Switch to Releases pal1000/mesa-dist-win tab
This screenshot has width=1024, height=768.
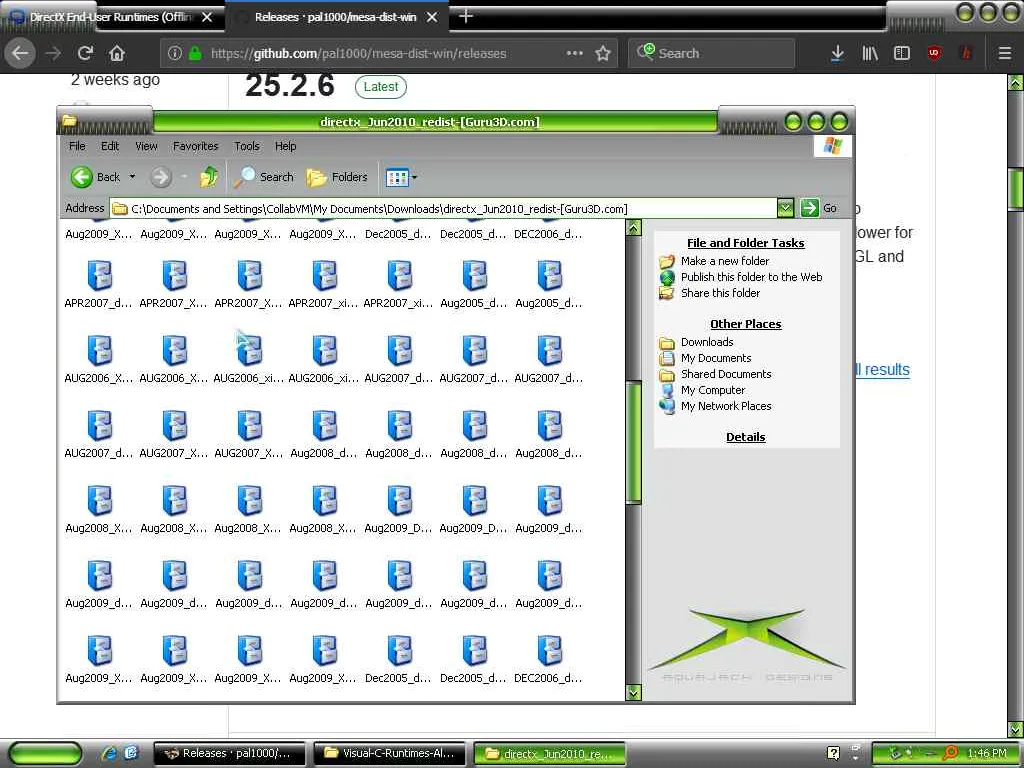pos(335,17)
